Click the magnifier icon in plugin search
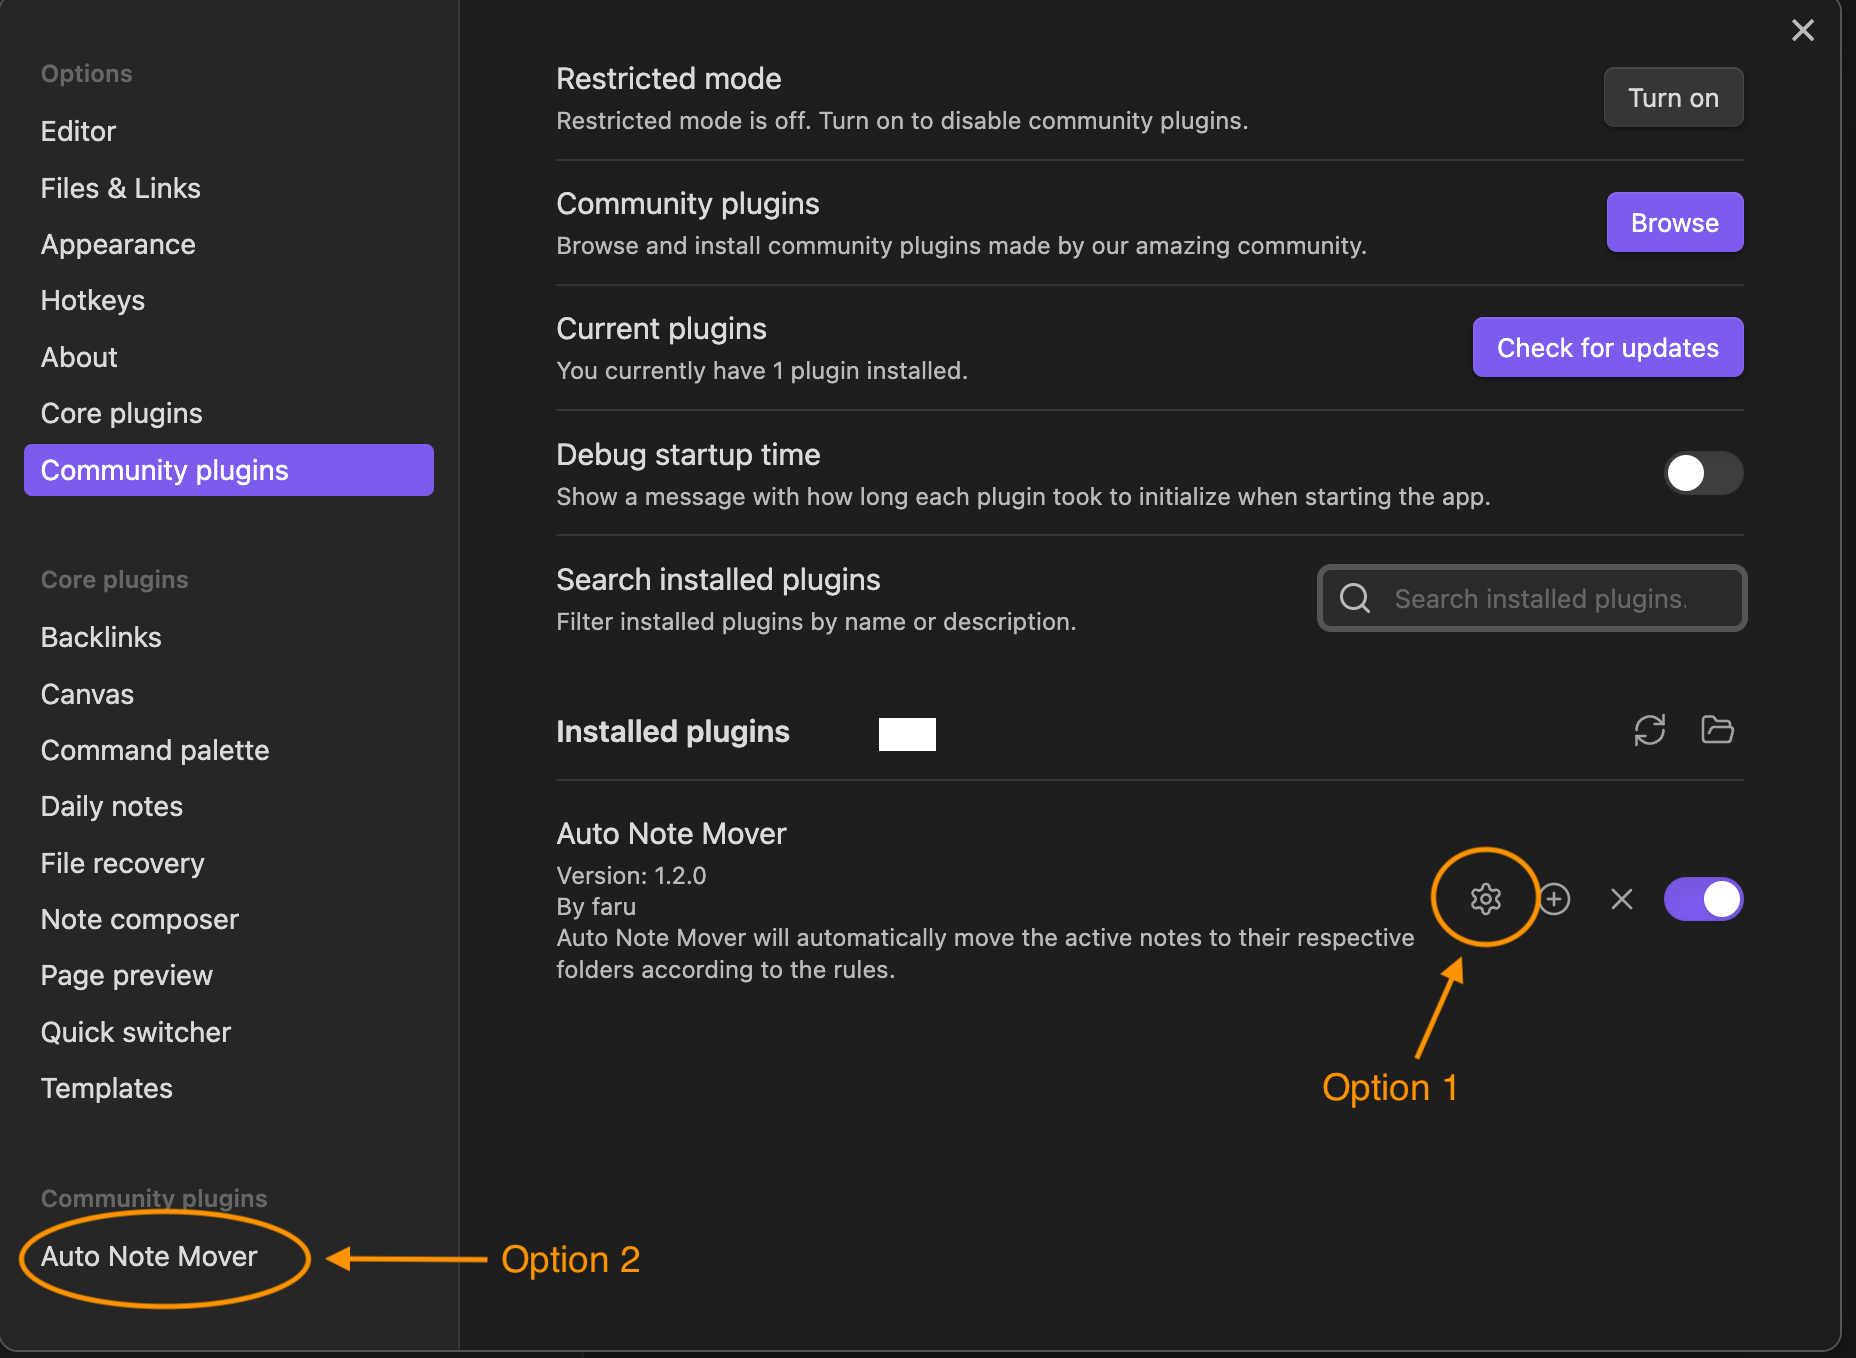The width and height of the screenshot is (1856, 1358). [x=1355, y=598]
